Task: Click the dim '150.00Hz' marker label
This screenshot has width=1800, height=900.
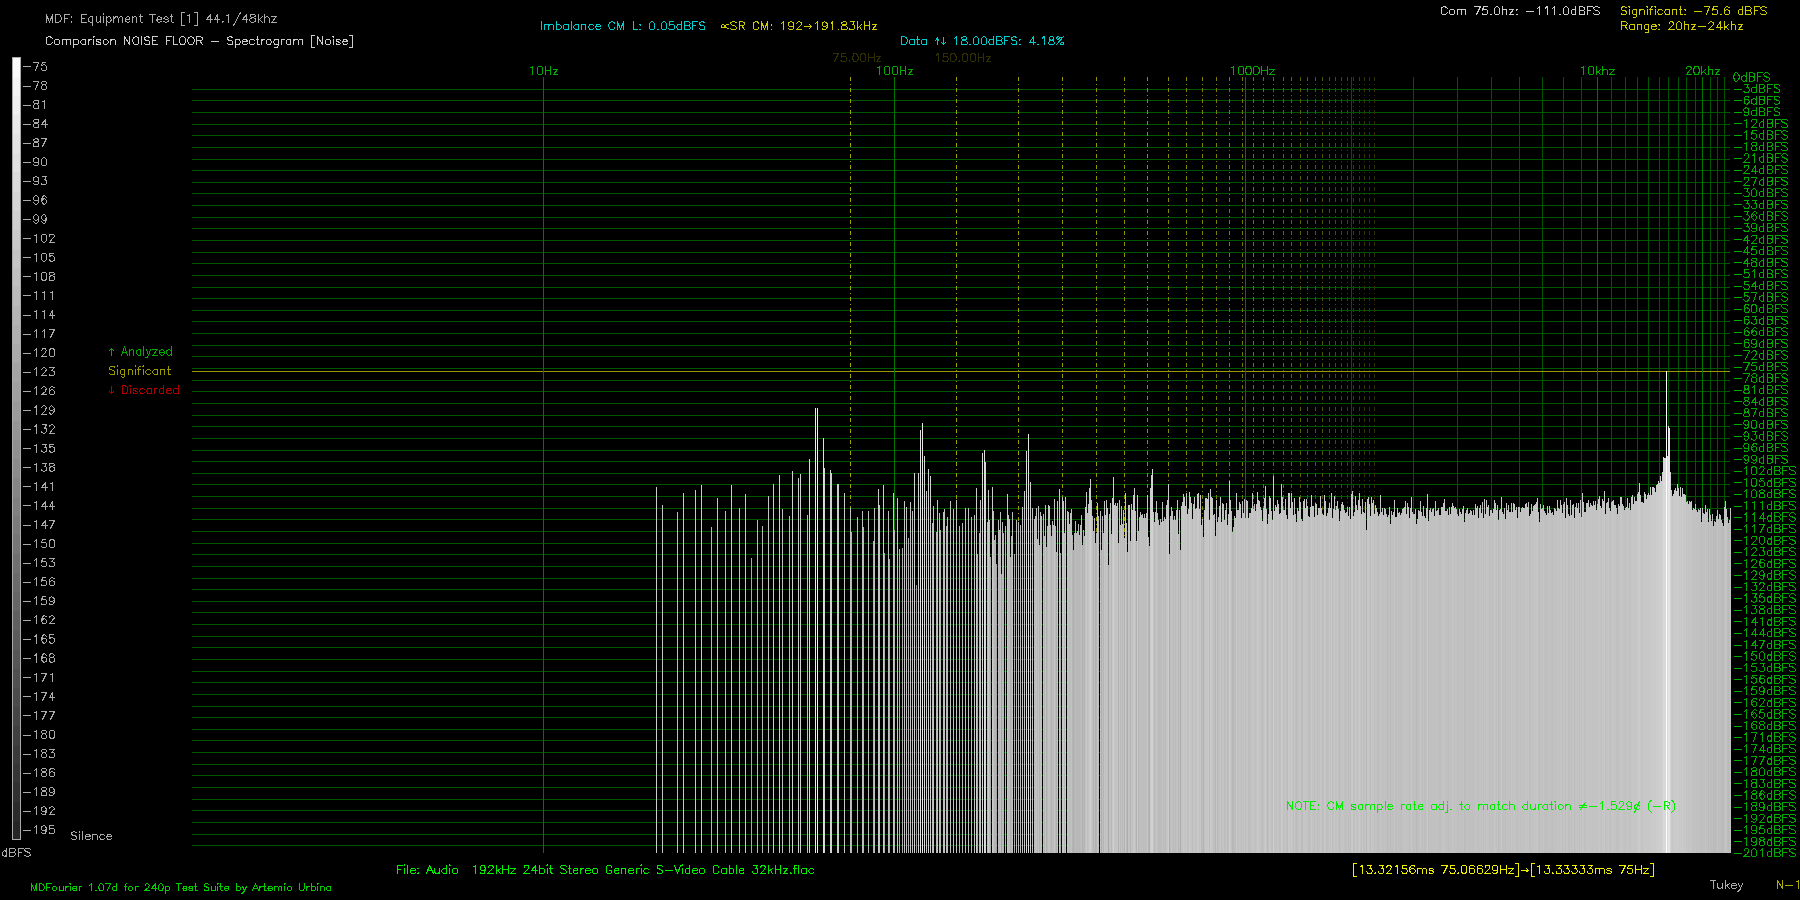Action: (x=963, y=58)
